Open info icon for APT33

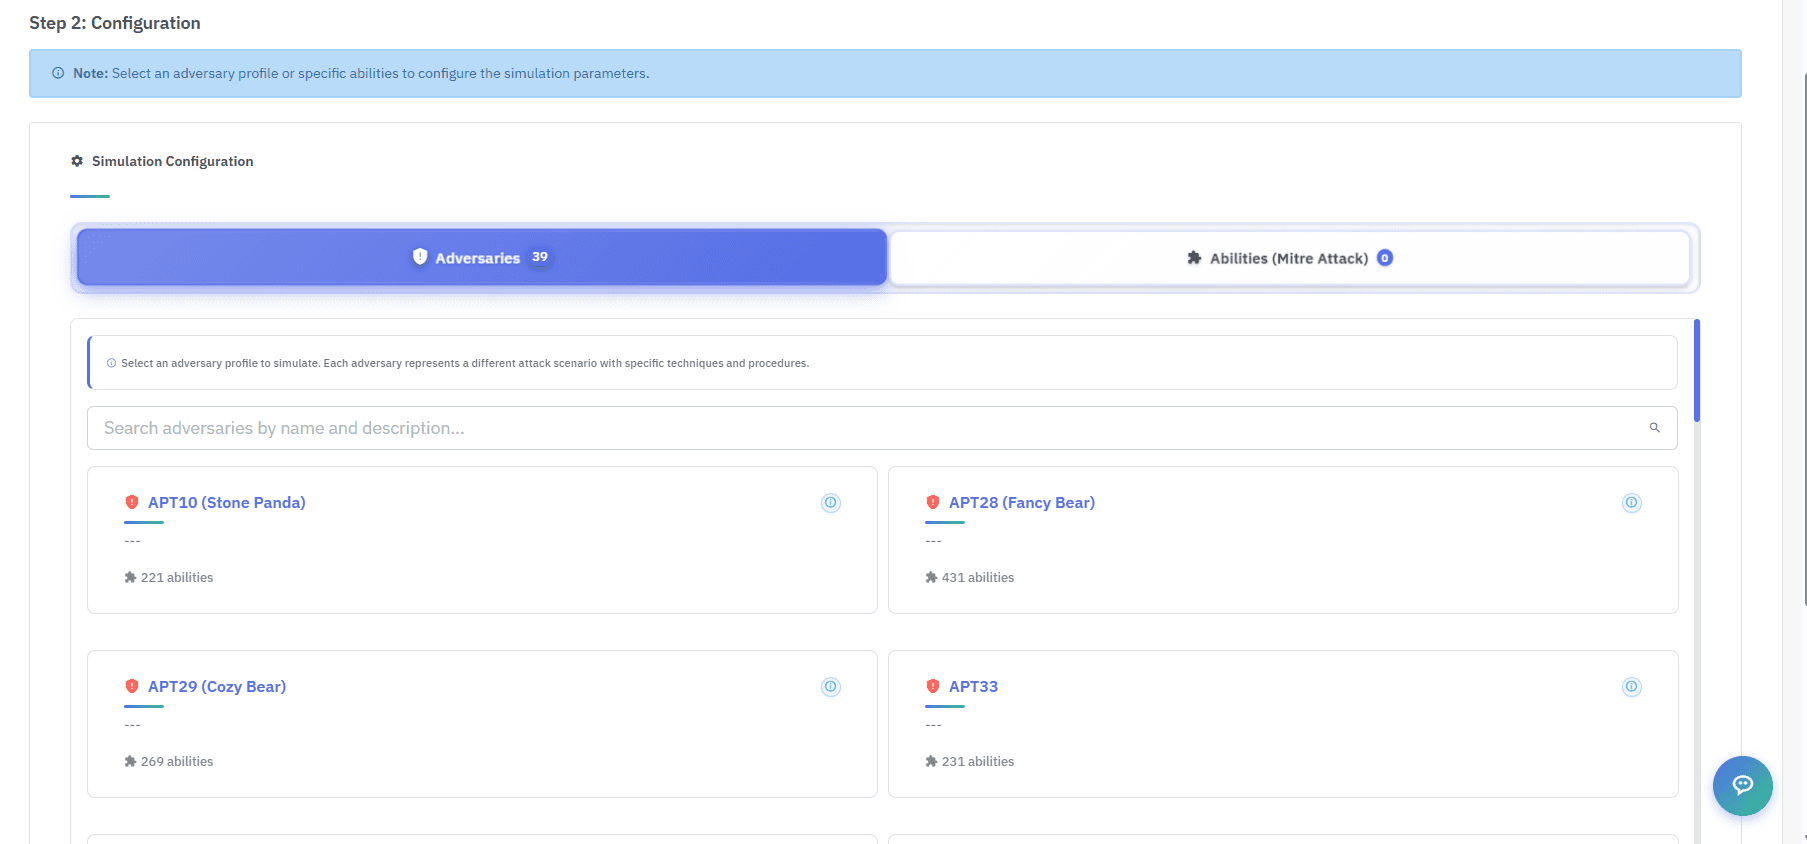[x=1632, y=687]
